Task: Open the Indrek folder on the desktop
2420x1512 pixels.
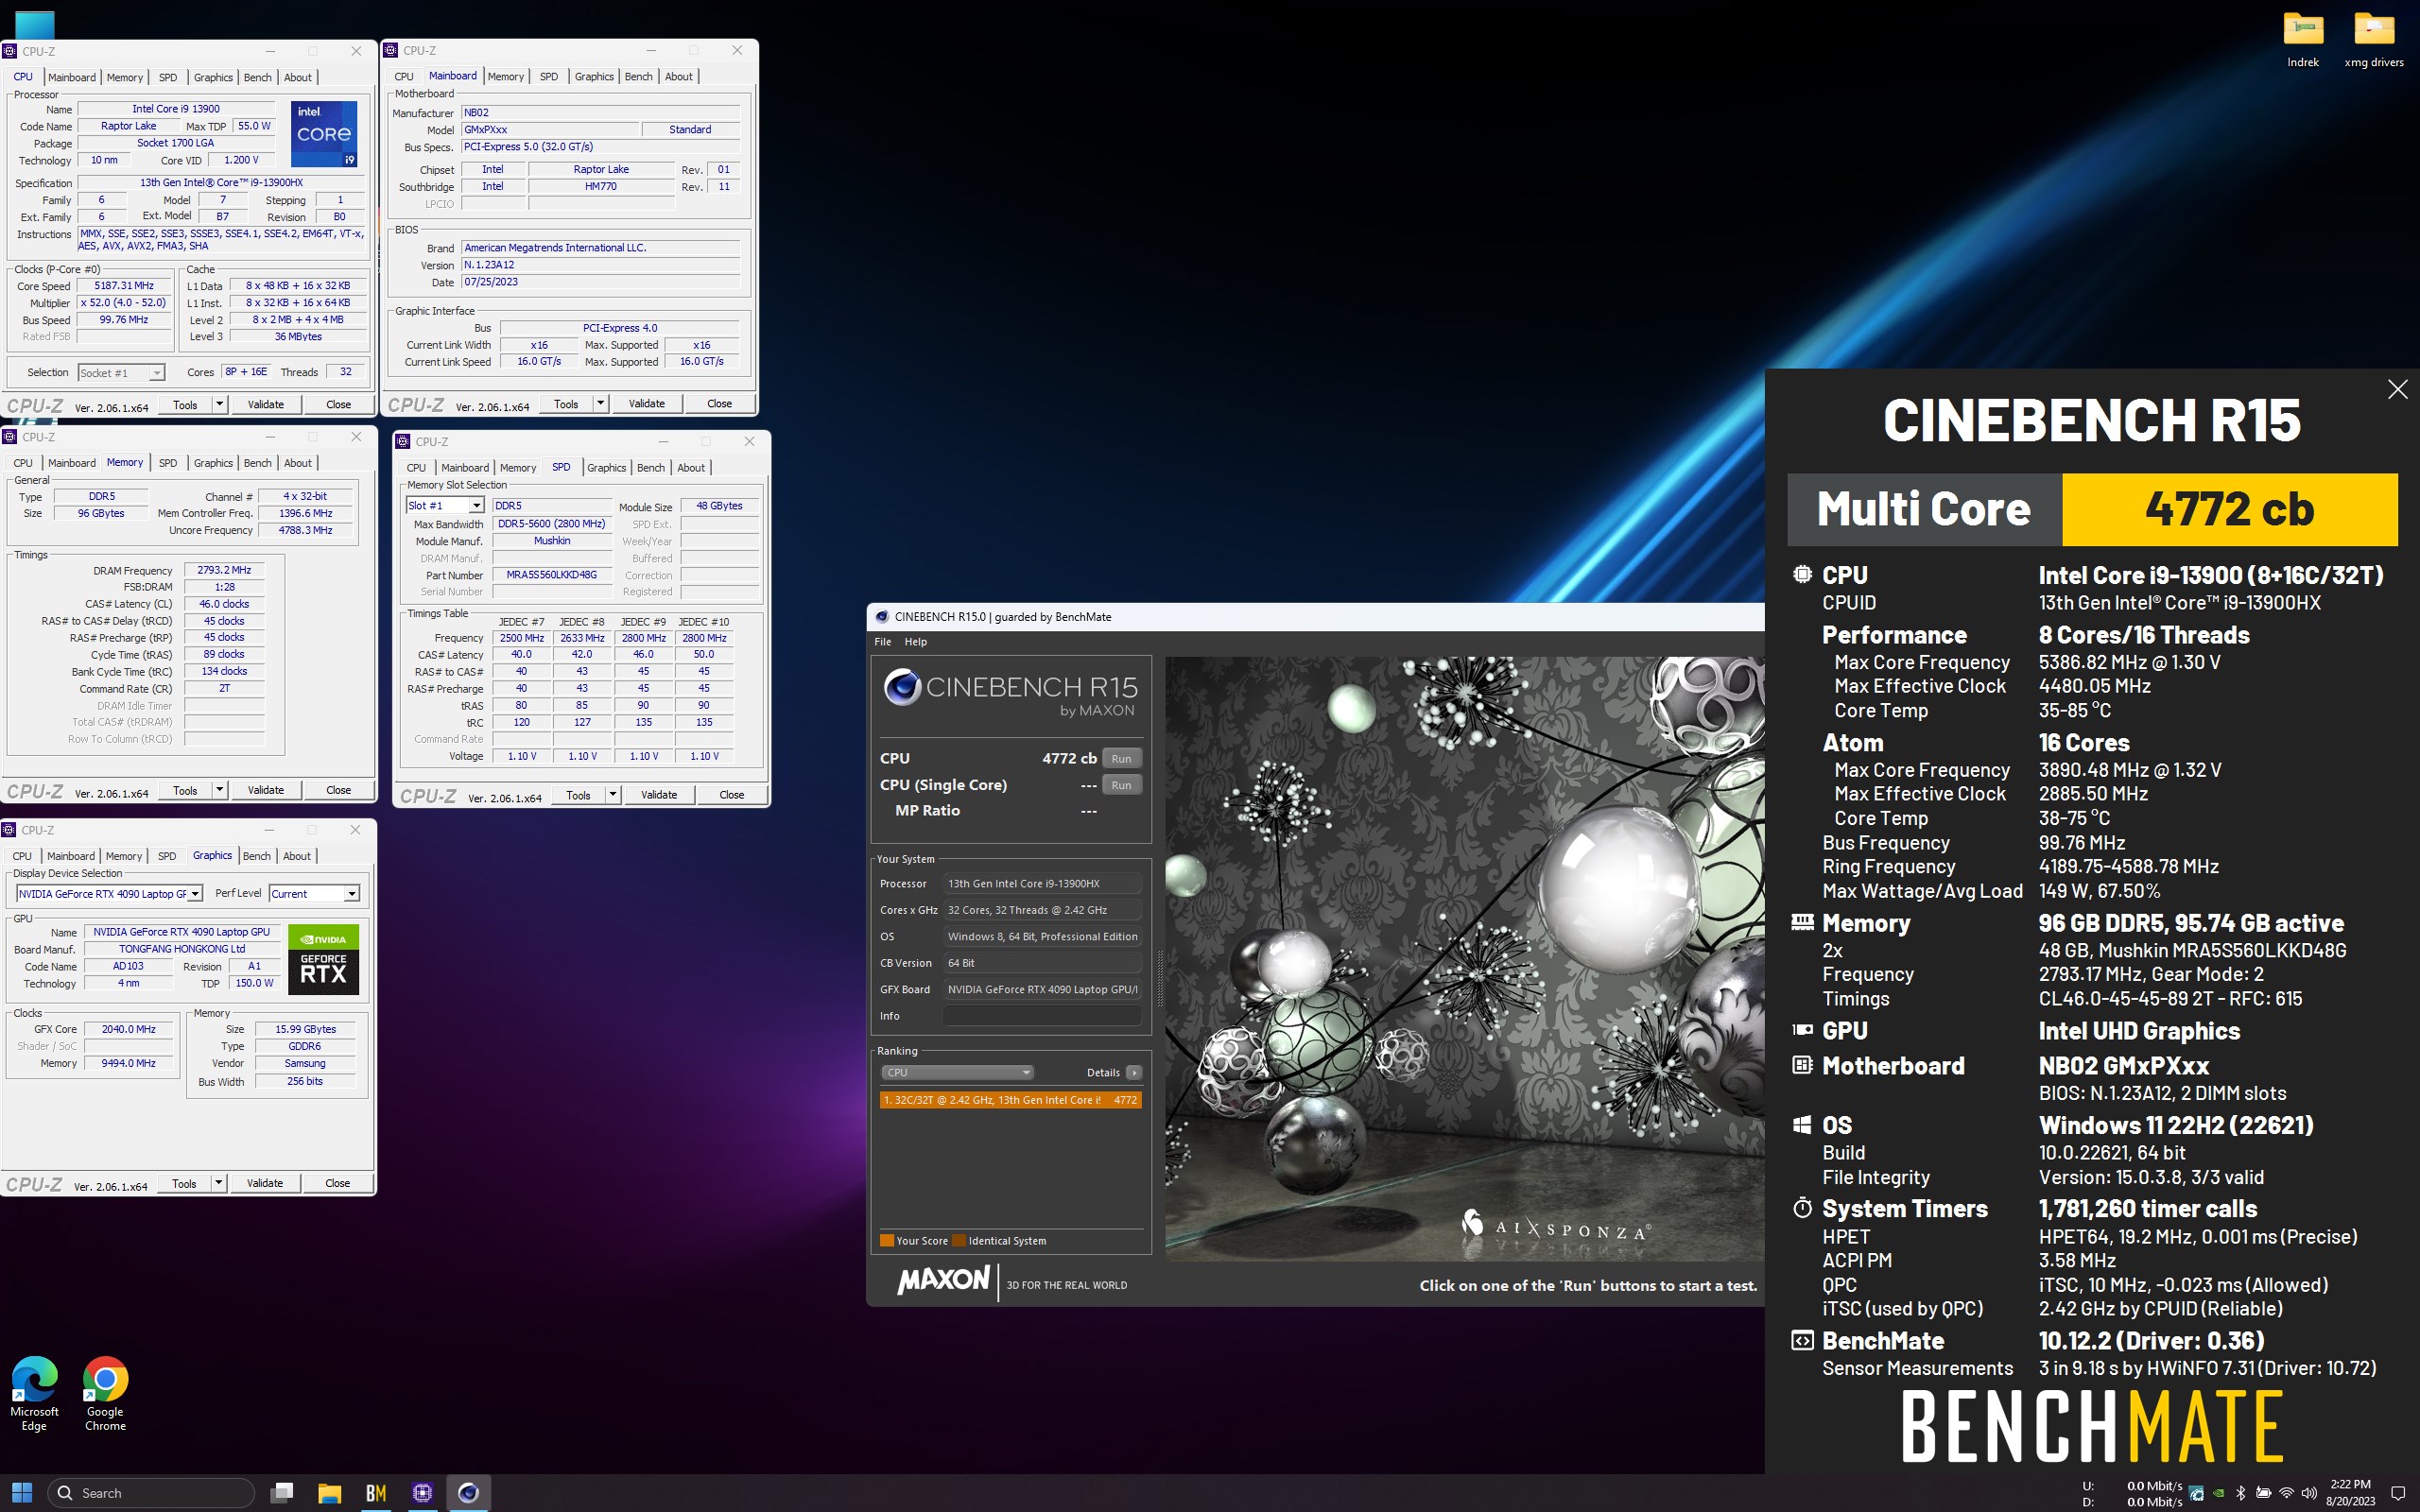Action: point(2302,40)
